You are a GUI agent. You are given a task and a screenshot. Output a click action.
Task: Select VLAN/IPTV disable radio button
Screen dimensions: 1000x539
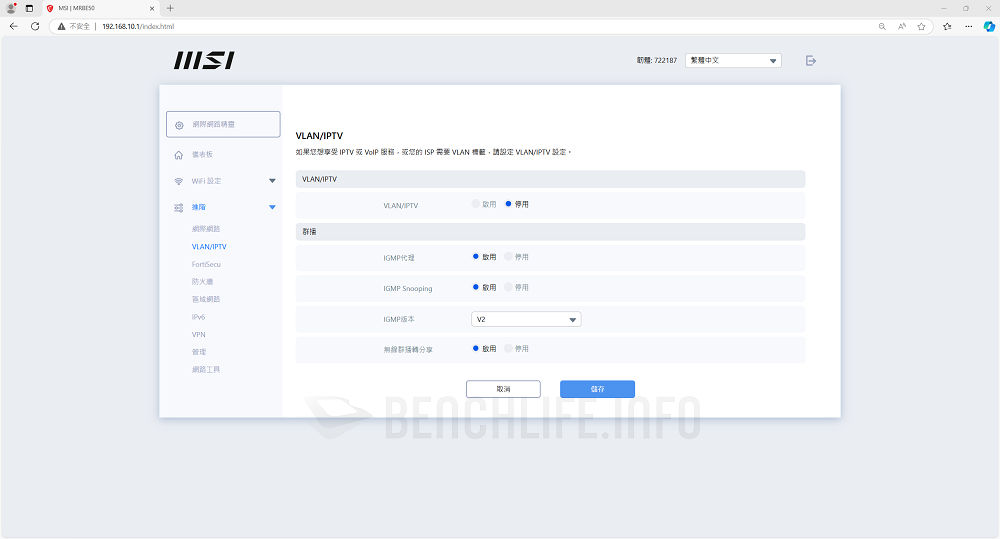coord(508,204)
